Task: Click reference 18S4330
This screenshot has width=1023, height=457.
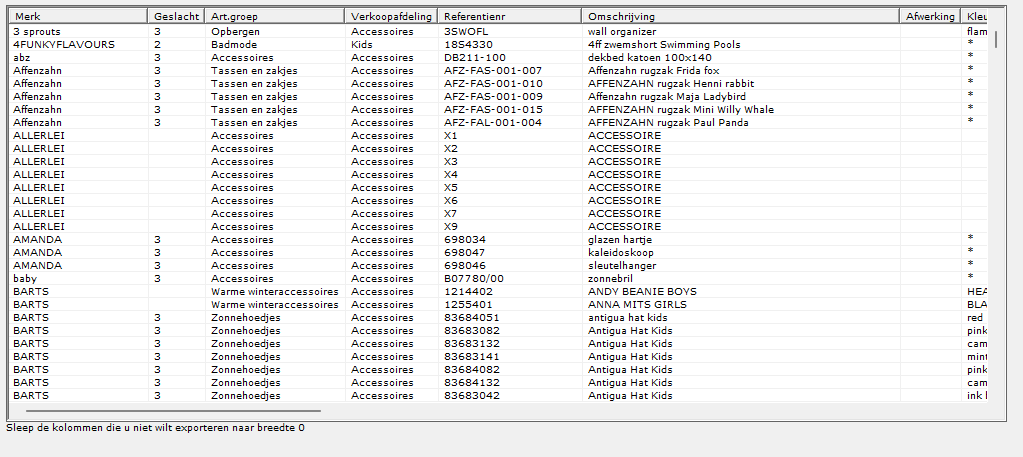Action: tap(468, 44)
